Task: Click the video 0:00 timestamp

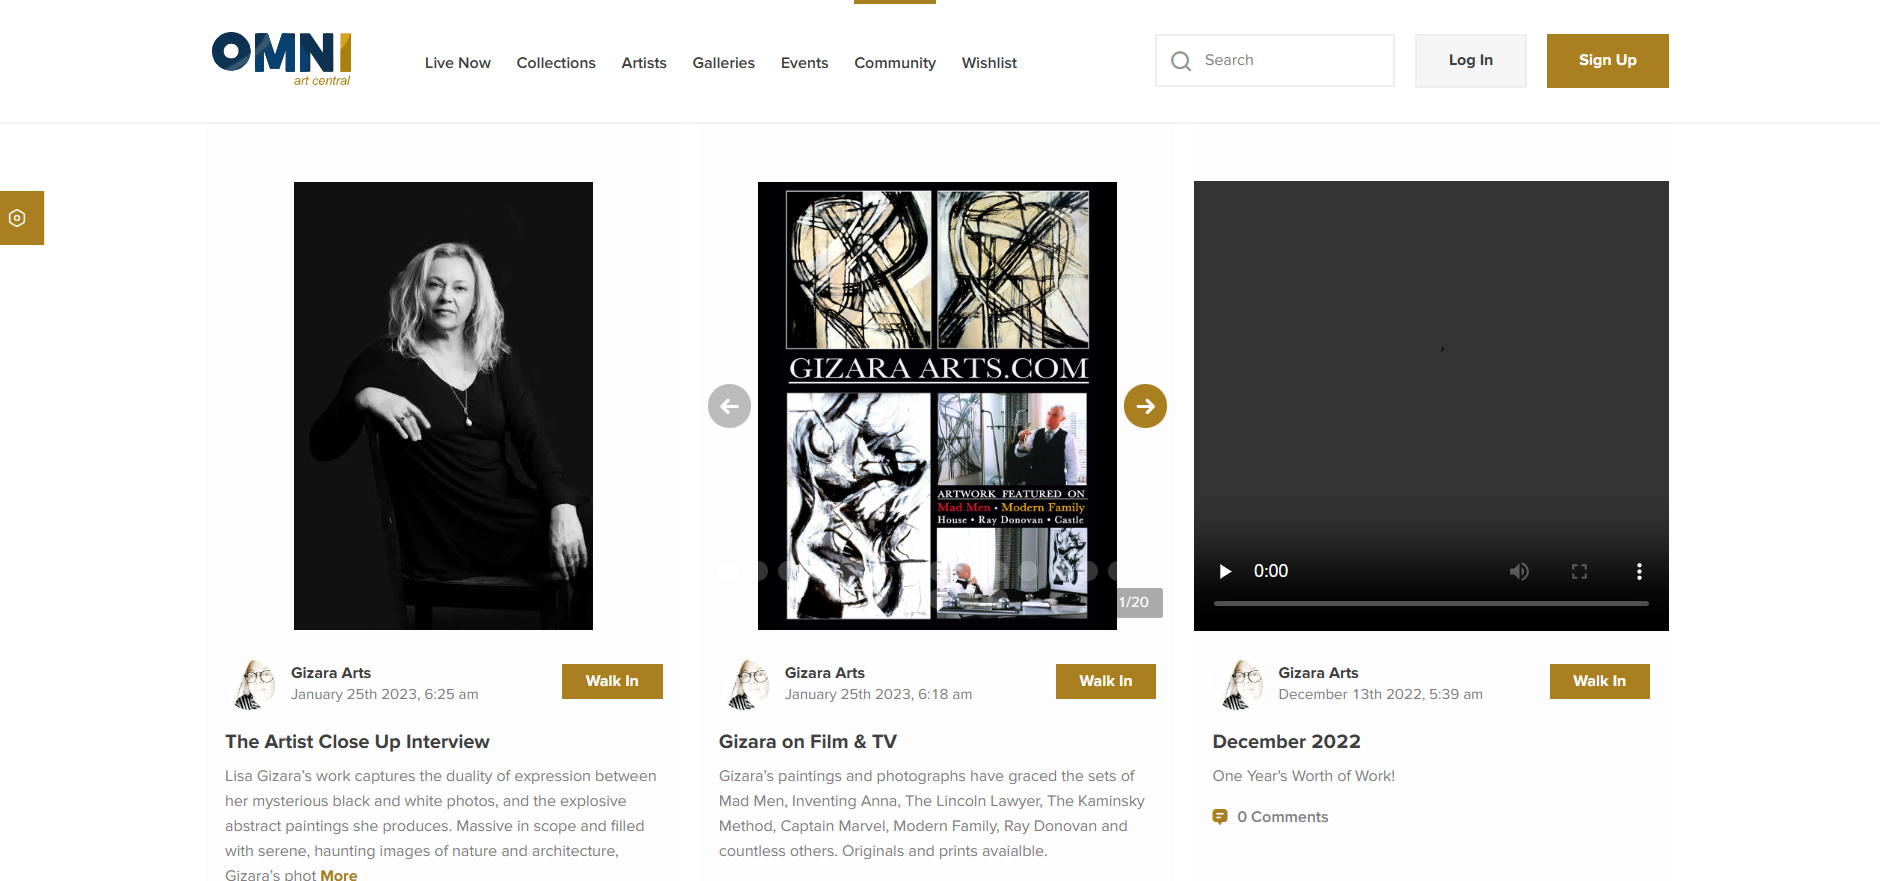Action: pos(1271,571)
